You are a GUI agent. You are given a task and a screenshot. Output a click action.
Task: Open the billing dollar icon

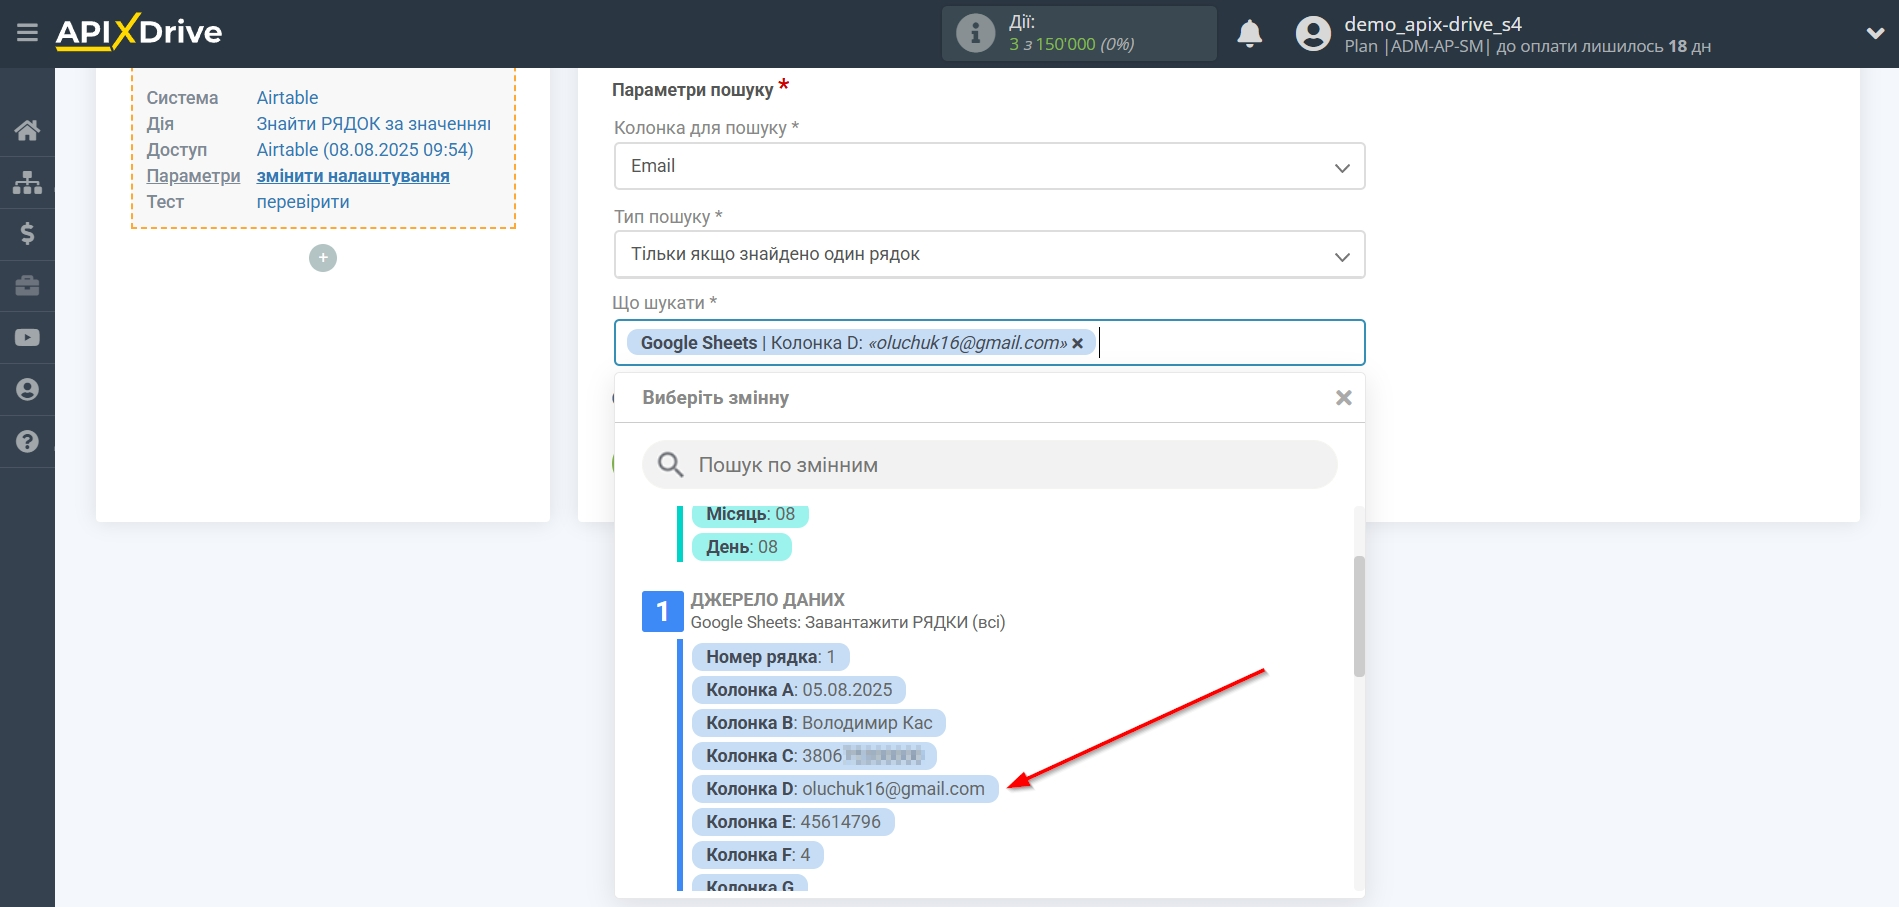click(x=27, y=234)
